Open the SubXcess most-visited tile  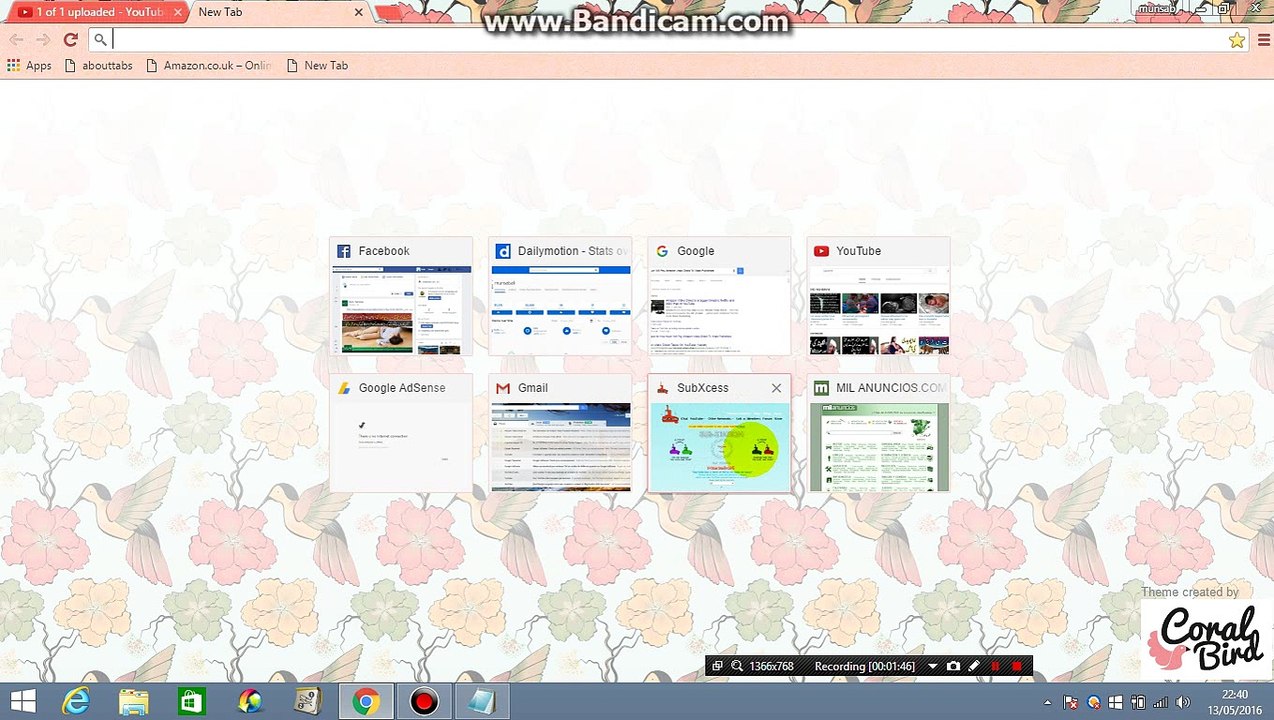[719, 434]
